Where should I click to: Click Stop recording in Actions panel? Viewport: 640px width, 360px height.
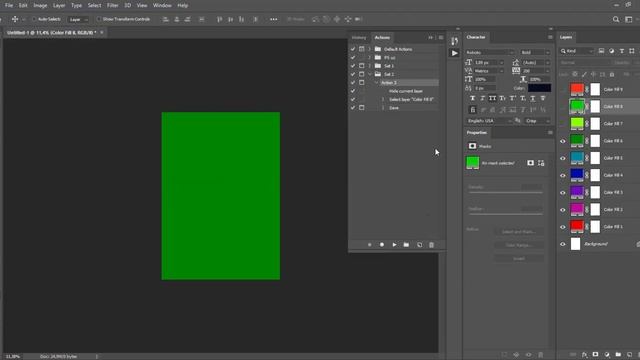369,245
